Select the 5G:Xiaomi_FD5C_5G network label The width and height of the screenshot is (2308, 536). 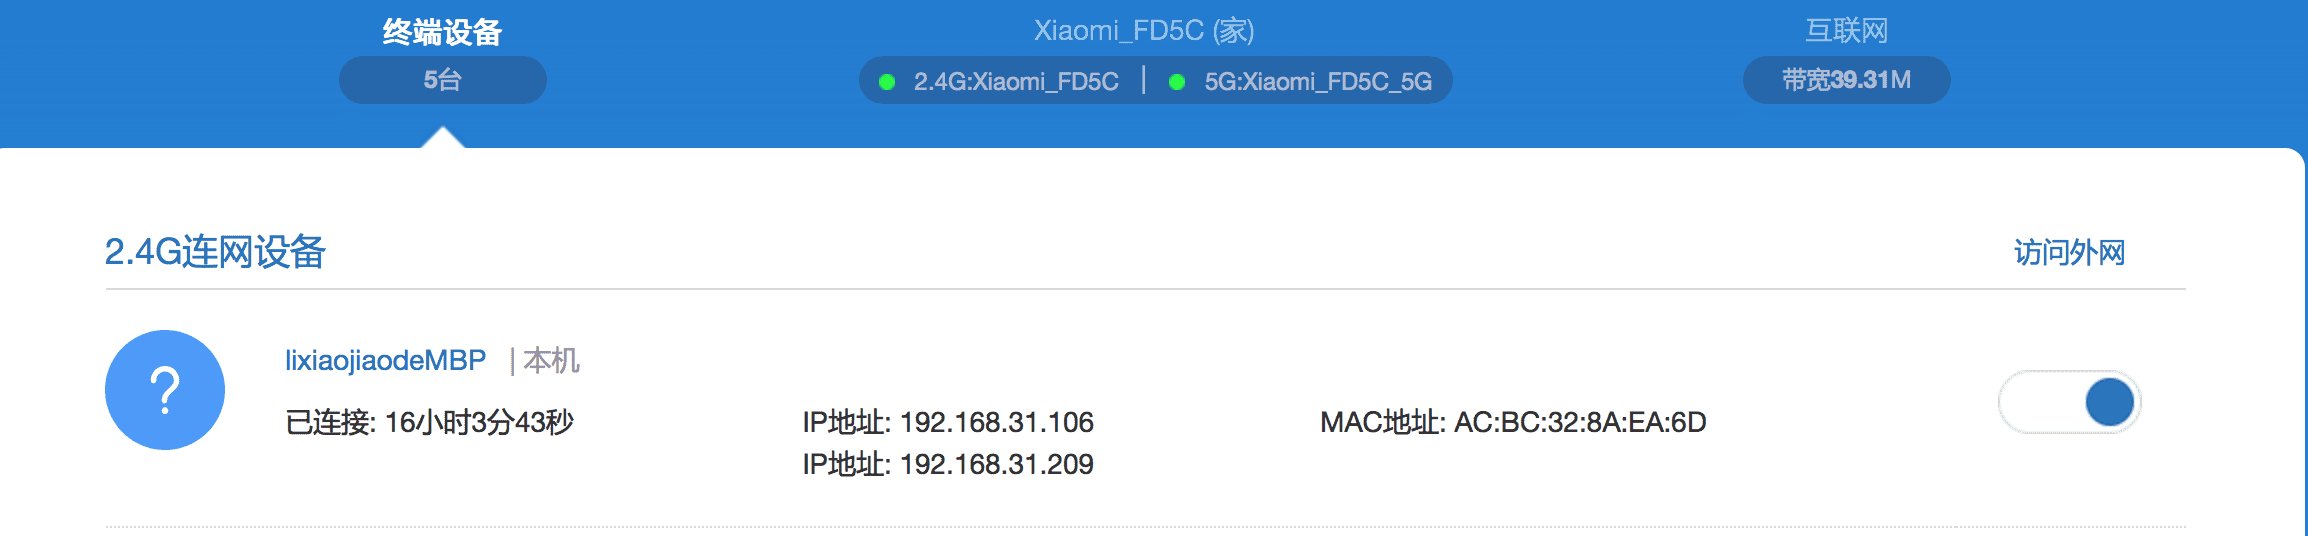1318,82
